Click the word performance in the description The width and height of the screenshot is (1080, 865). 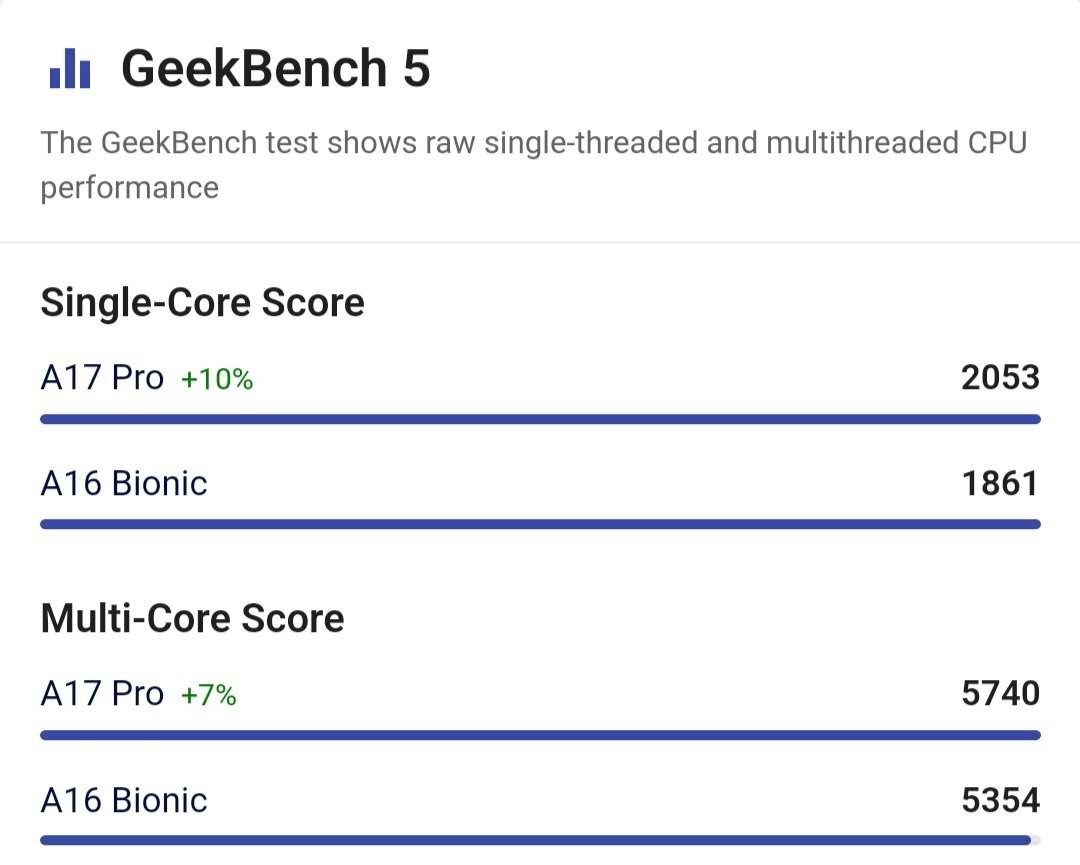click(x=129, y=188)
